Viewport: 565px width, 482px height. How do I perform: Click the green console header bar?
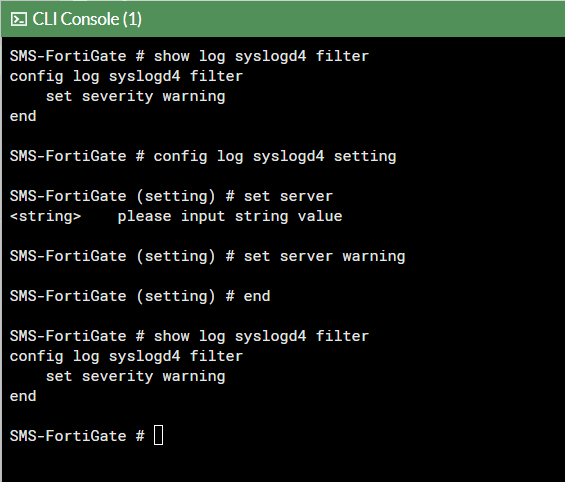click(x=283, y=19)
